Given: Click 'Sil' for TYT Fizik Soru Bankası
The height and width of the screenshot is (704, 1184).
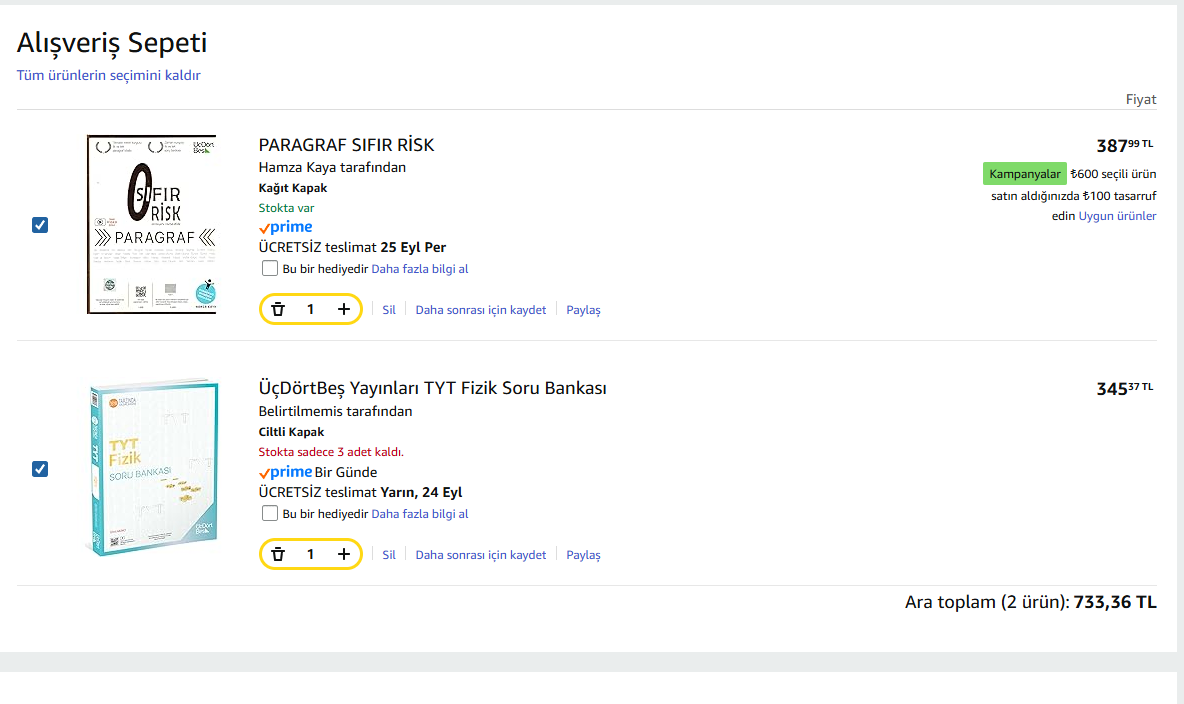Looking at the screenshot, I should tap(389, 555).
